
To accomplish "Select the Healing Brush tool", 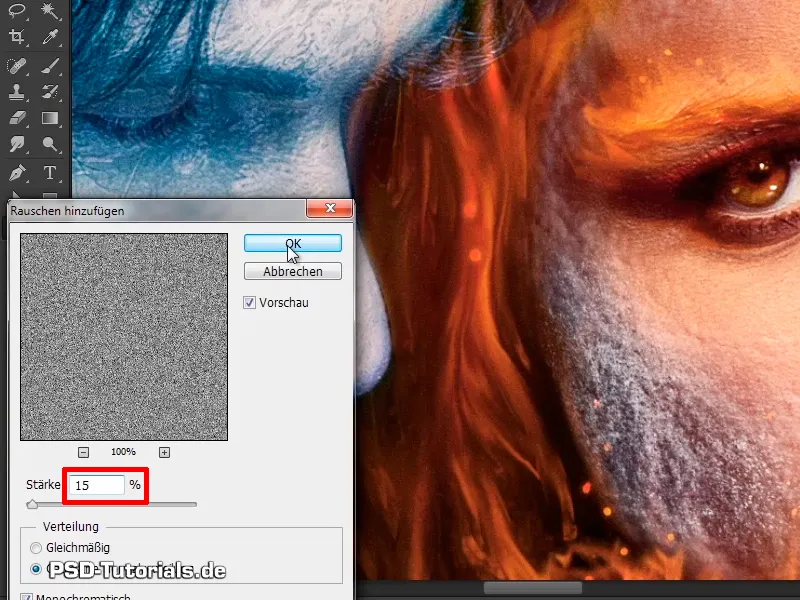I will [17, 66].
